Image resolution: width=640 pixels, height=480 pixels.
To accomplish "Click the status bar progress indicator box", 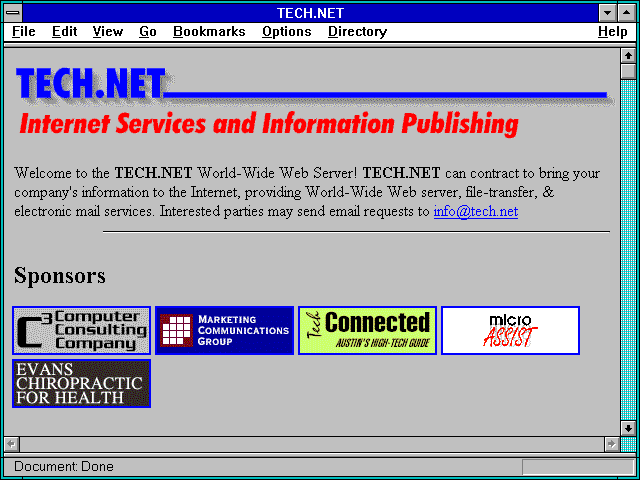I will pos(578,467).
